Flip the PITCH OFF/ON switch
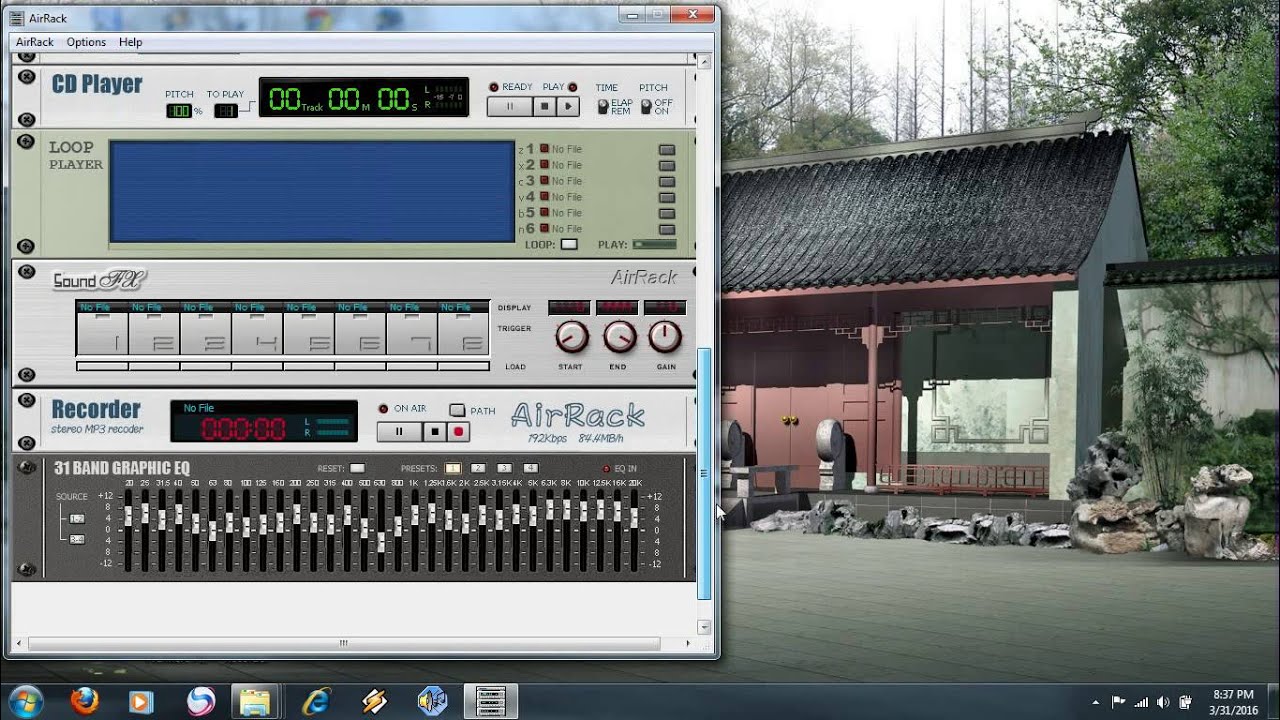The height and width of the screenshot is (720, 1280). [646, 106]
